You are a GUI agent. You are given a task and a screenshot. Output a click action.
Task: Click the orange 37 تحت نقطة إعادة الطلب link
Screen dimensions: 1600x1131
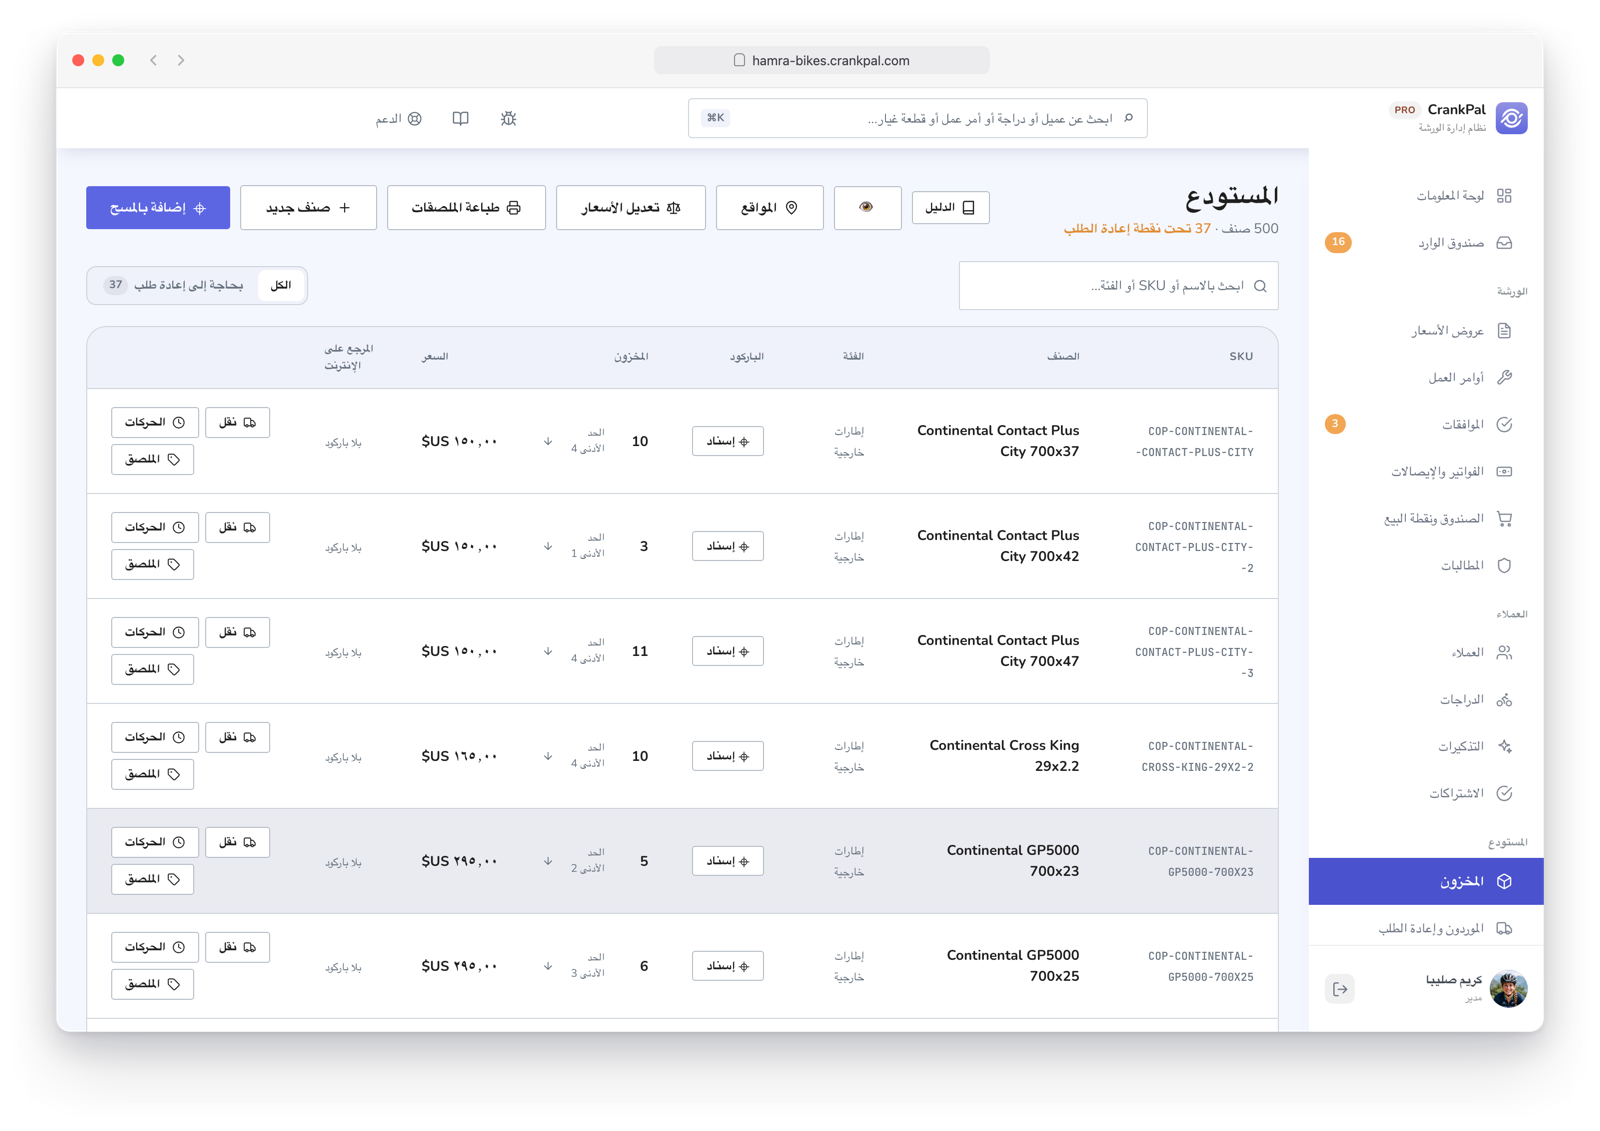(1138, 229)
